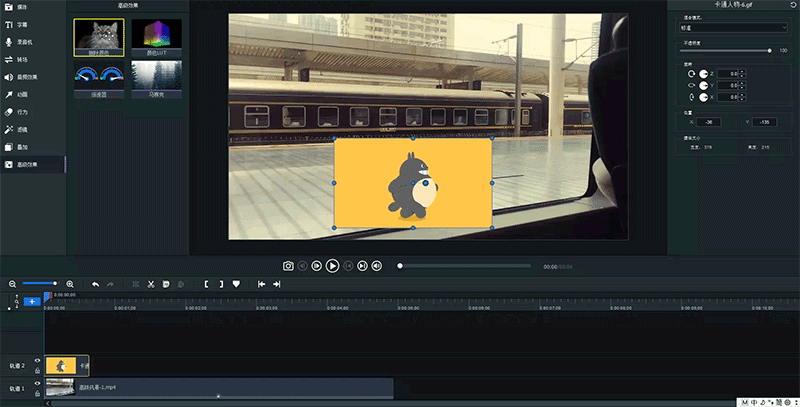The height and width of the screenshot is (407, 800).
Task: Add a marker with the shield-shaped icon
Action: click(236, 284)
